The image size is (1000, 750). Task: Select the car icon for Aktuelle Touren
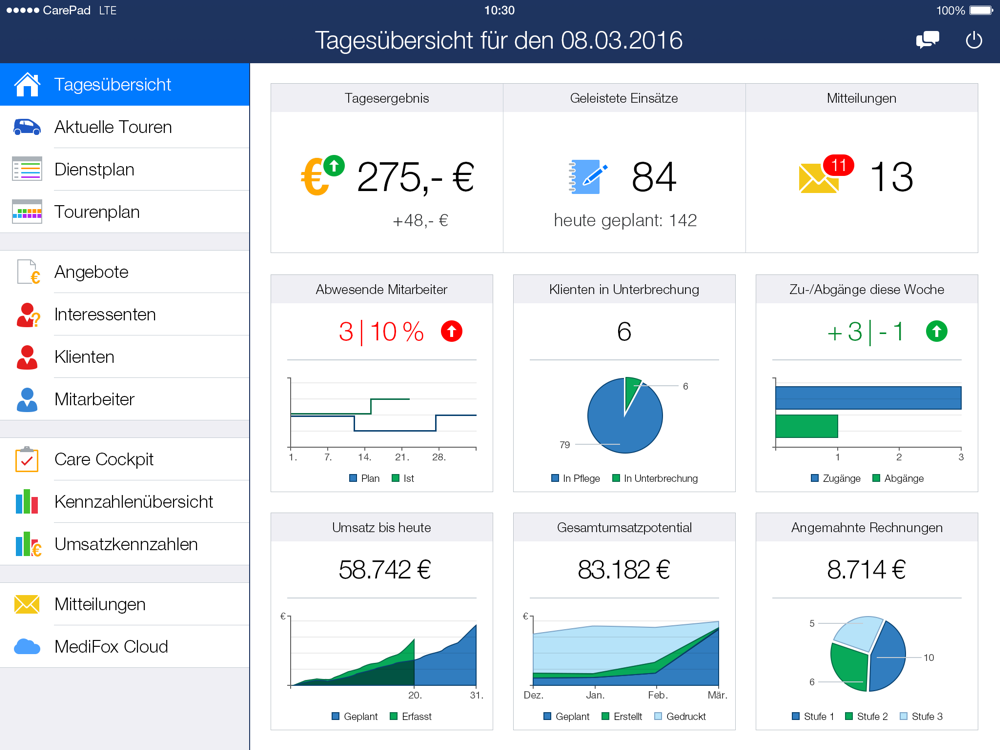point(27,127)
